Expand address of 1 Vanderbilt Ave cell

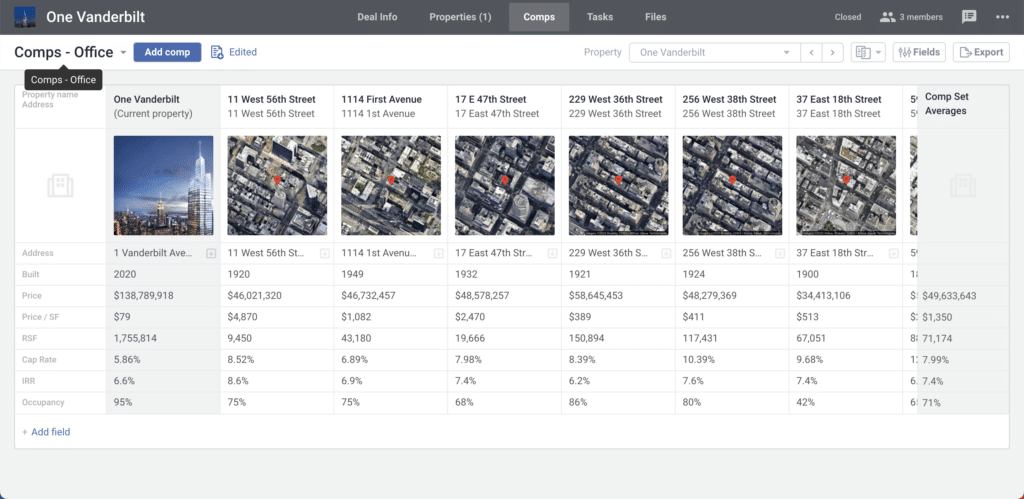(x=211, y=253)
